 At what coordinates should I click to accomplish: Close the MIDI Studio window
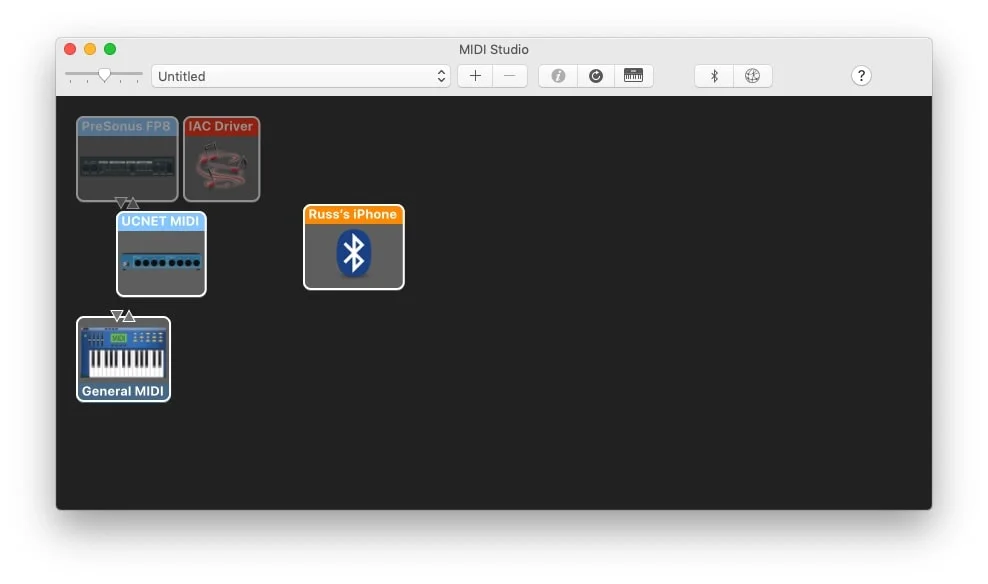pos(70,49)
